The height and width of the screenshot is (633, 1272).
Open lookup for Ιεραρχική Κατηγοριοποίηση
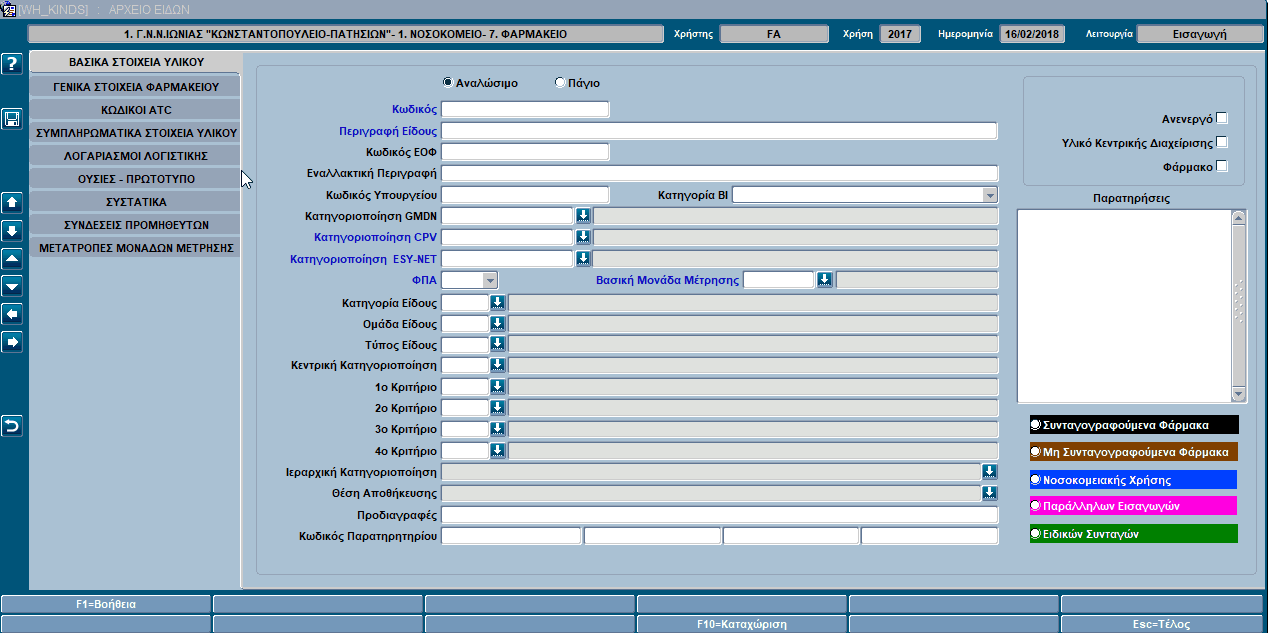click(x=990, y=472)
